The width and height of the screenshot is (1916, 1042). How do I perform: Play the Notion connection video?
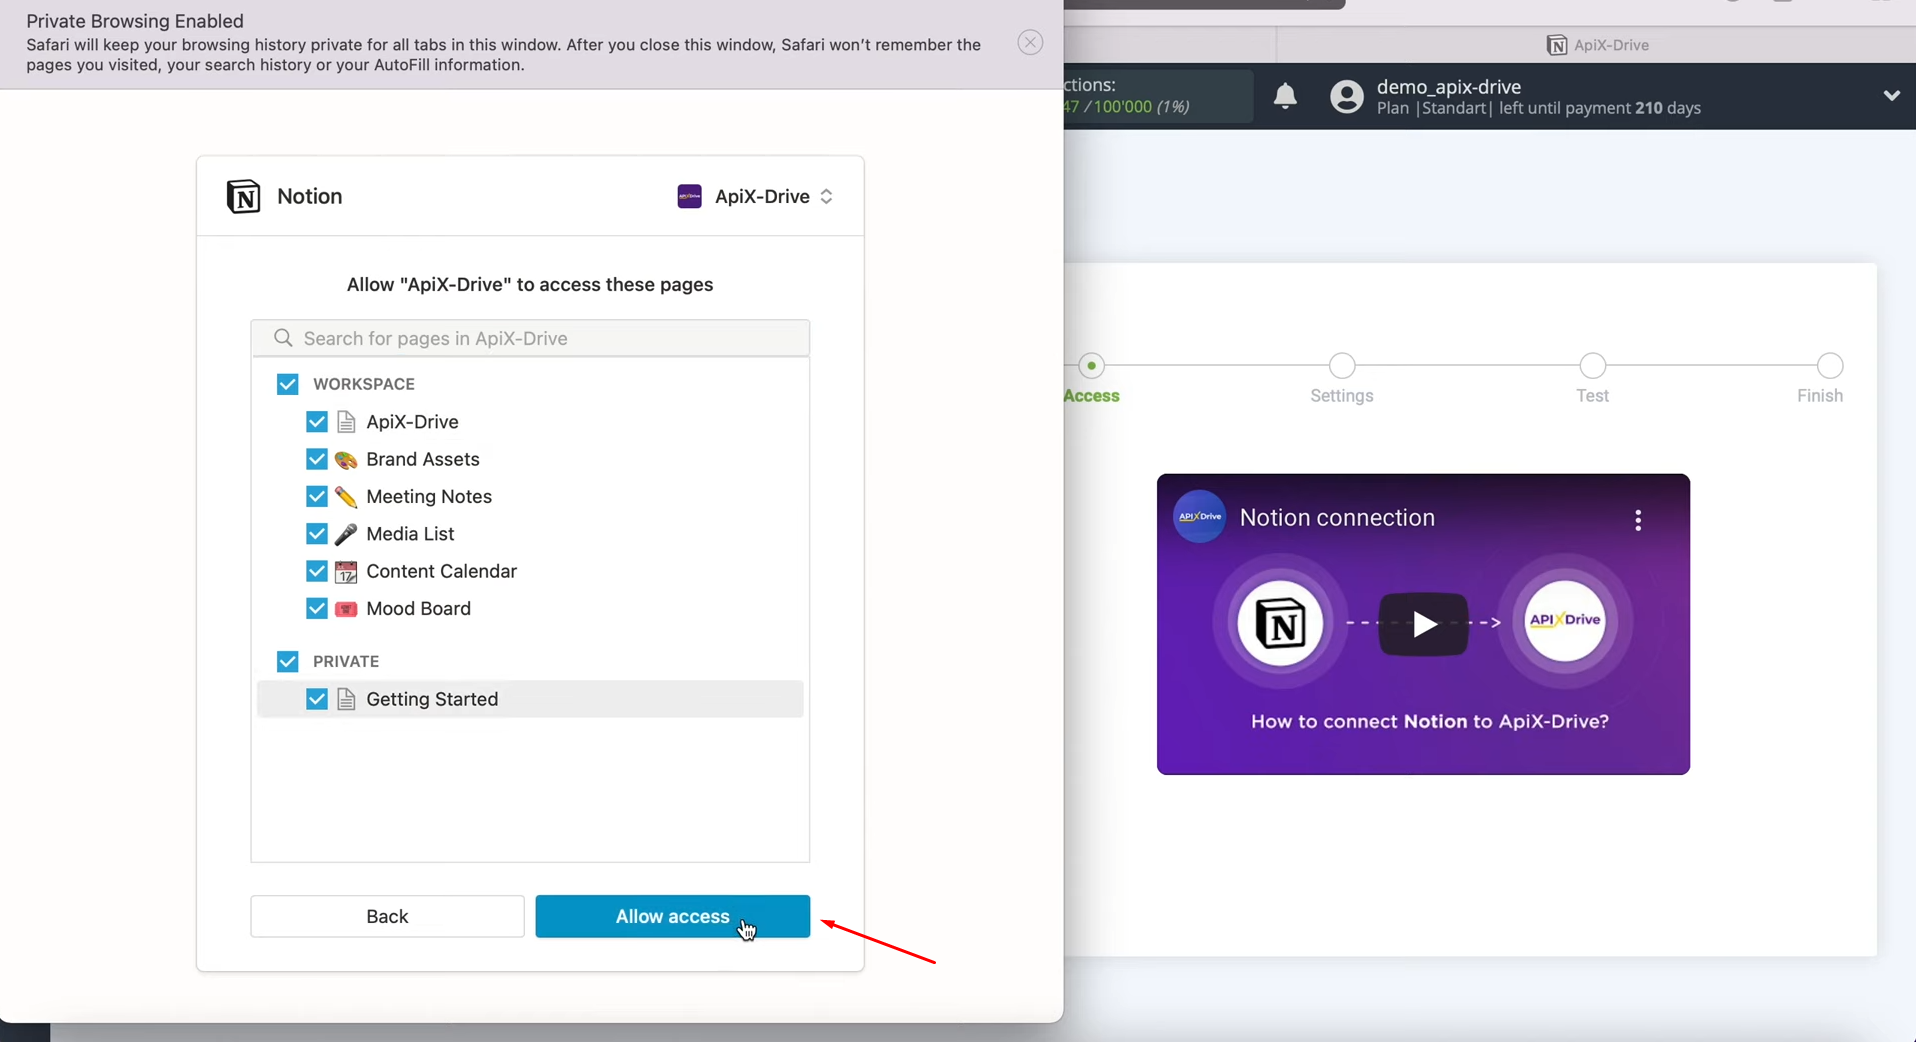pos(1424,623)
